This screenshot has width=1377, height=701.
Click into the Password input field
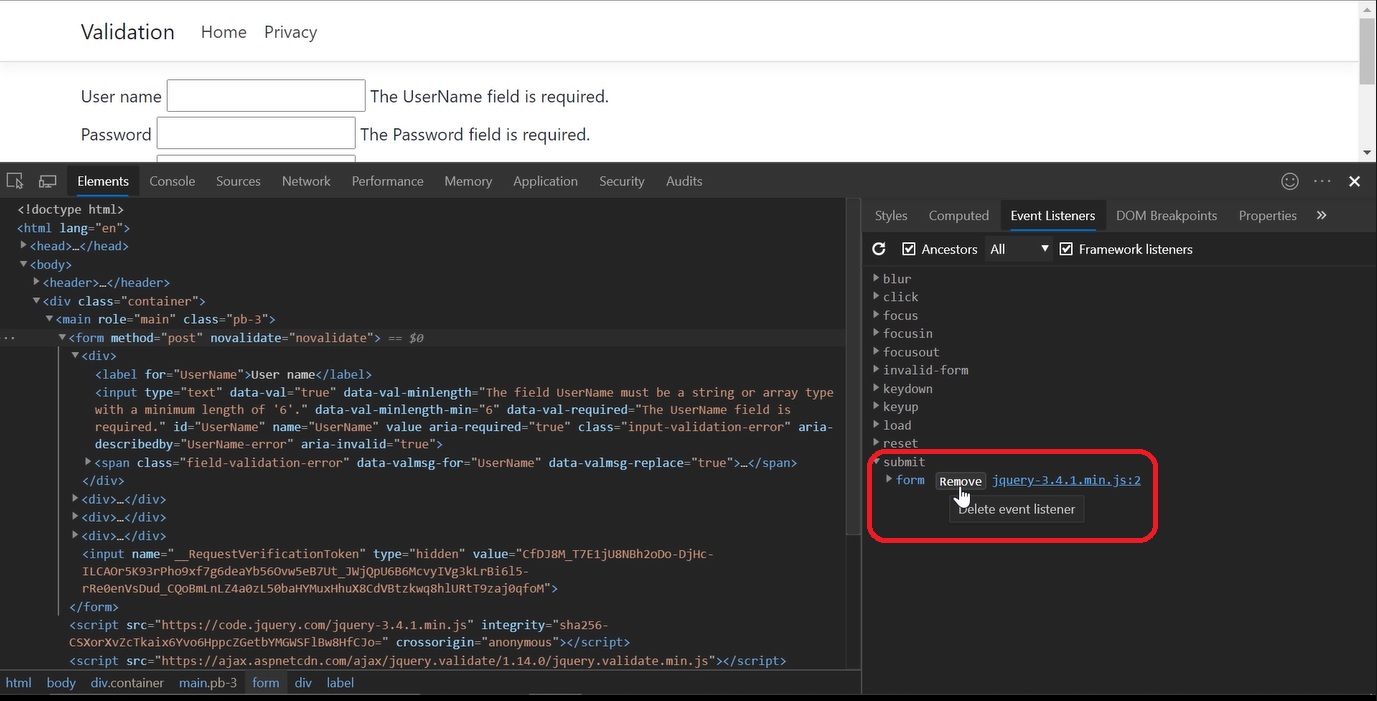[256, 133]
